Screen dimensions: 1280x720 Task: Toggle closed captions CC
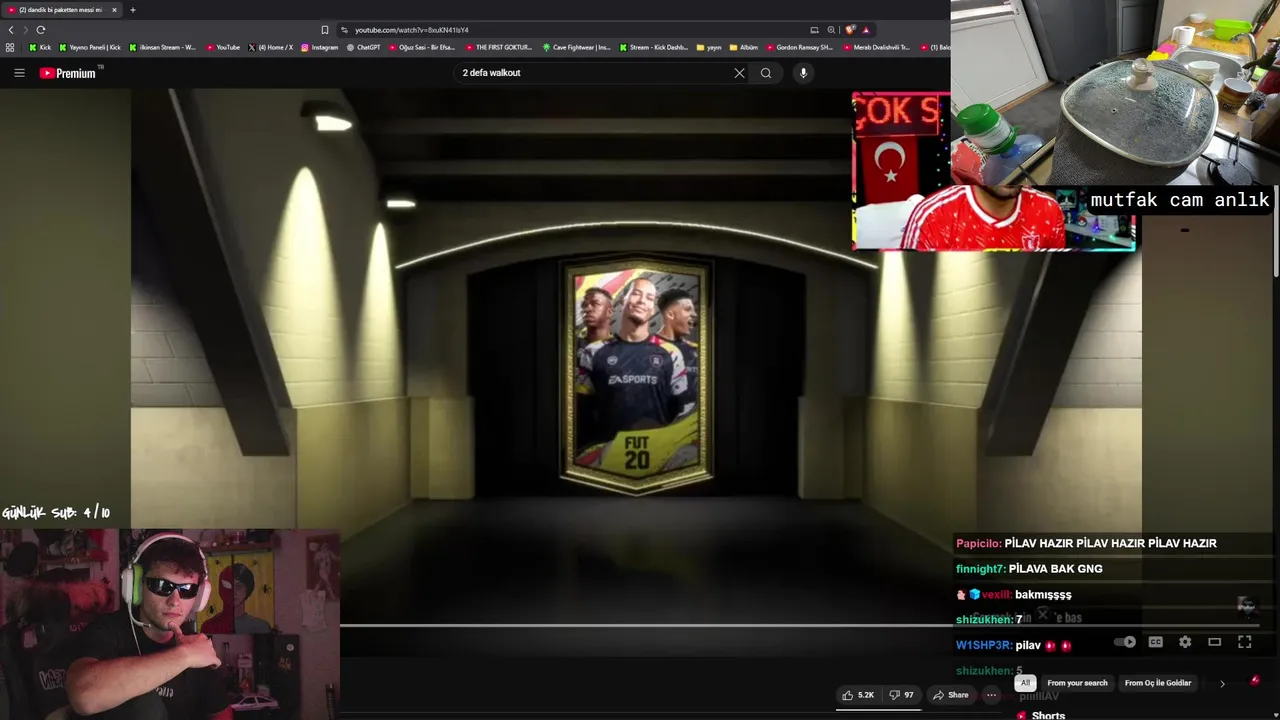point(1156,642)
